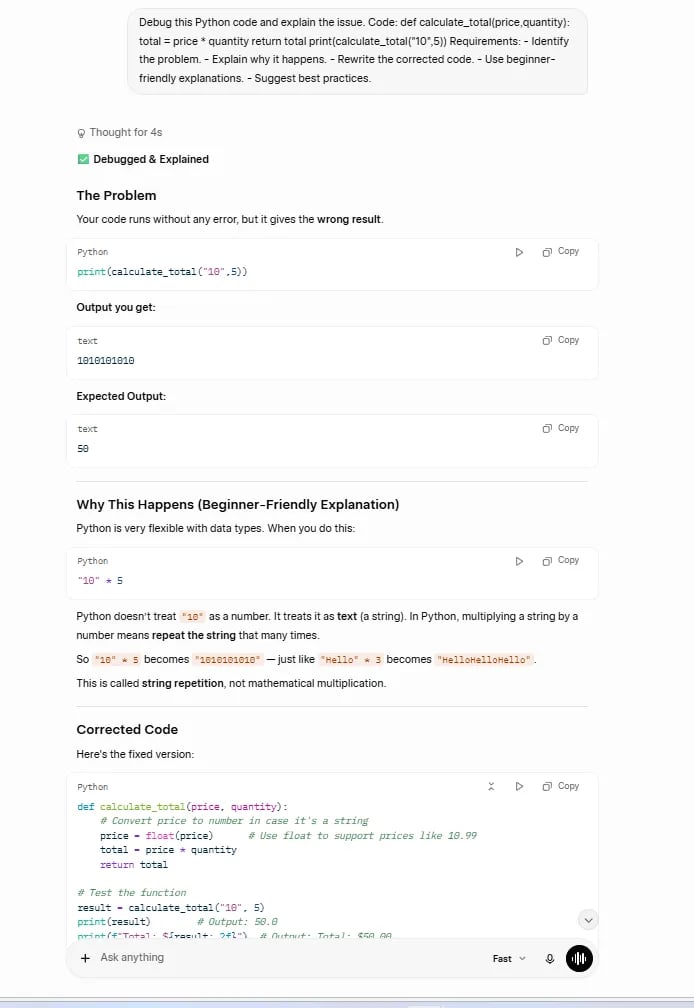This screenshot has width=694, height=1008.
Task: Copy the print(calculate_total) code block
Action: coord(560,251)
